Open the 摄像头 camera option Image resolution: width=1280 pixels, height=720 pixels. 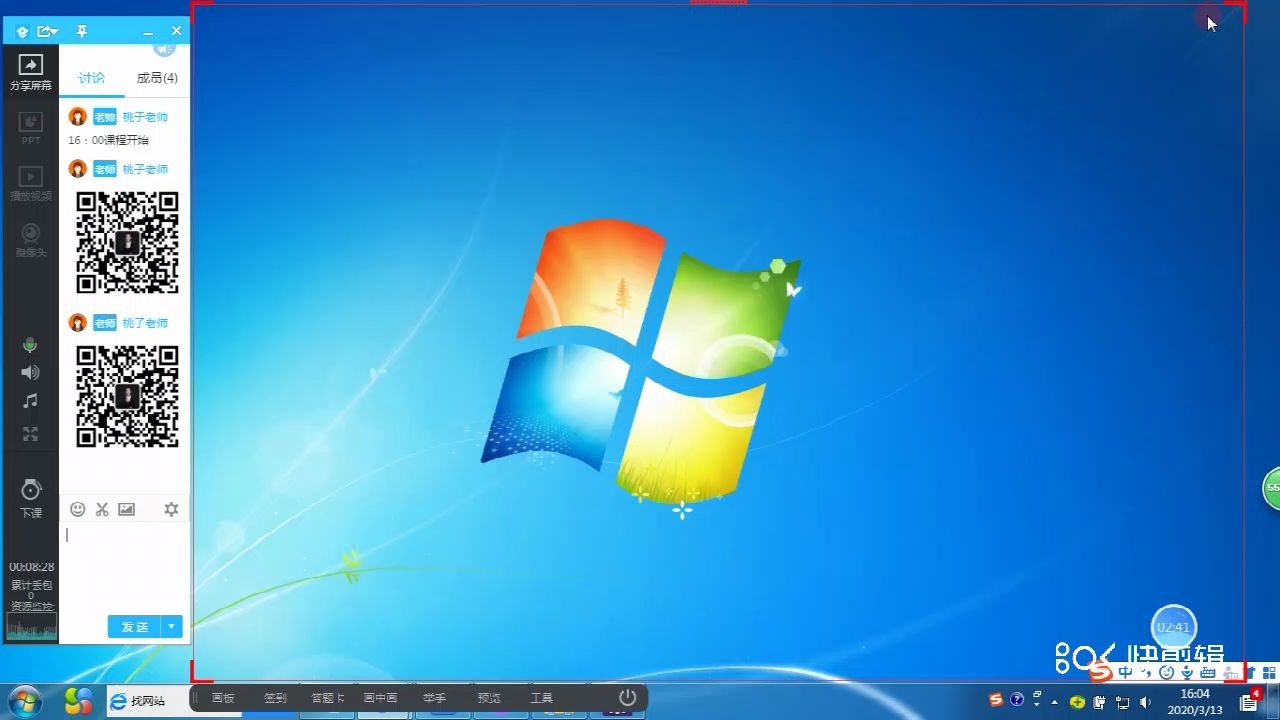[x=31, y=240]
